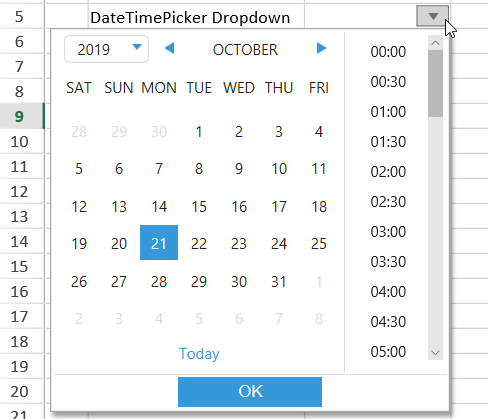Select grayed-out September 30 date
The width and height of the screenshot is (488, 419).
[159, 132]
